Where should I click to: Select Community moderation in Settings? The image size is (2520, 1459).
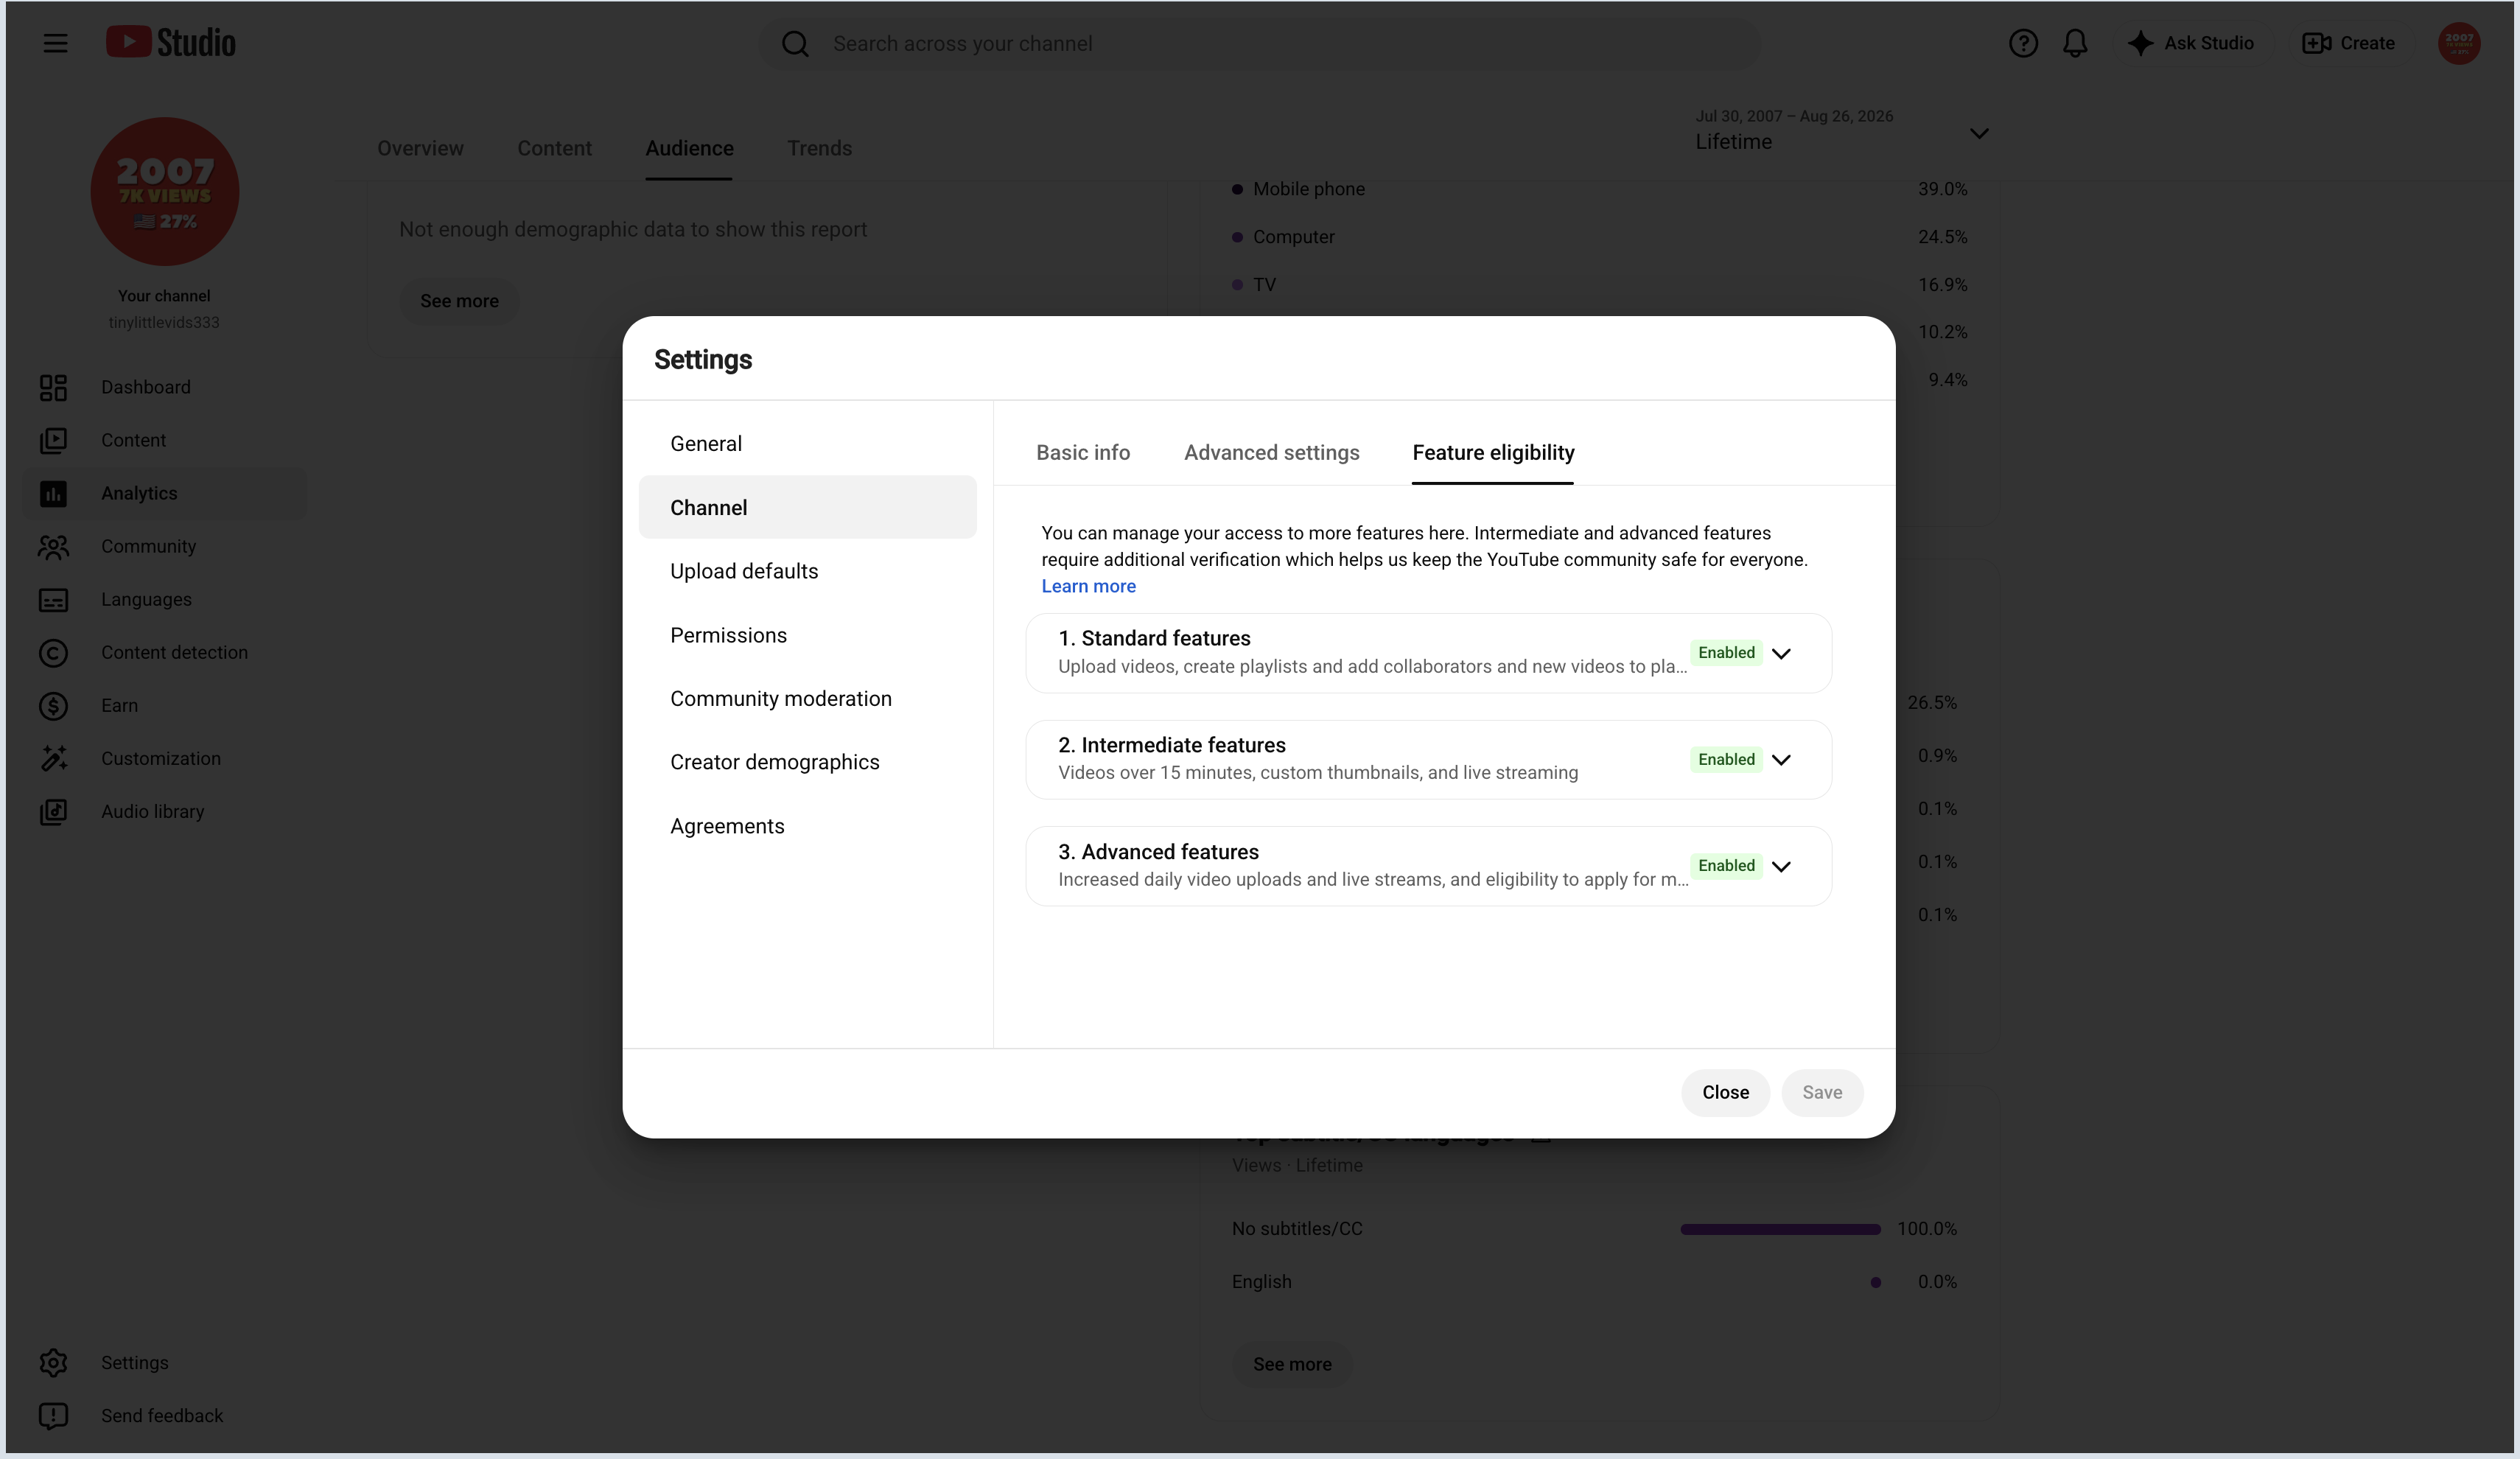807,698
